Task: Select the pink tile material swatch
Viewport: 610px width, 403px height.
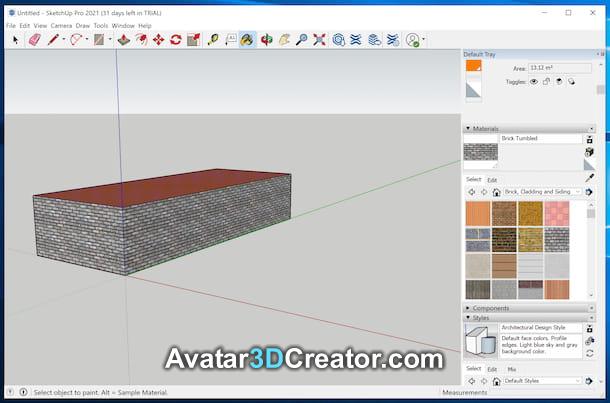Action: click(x=556, y=214)
